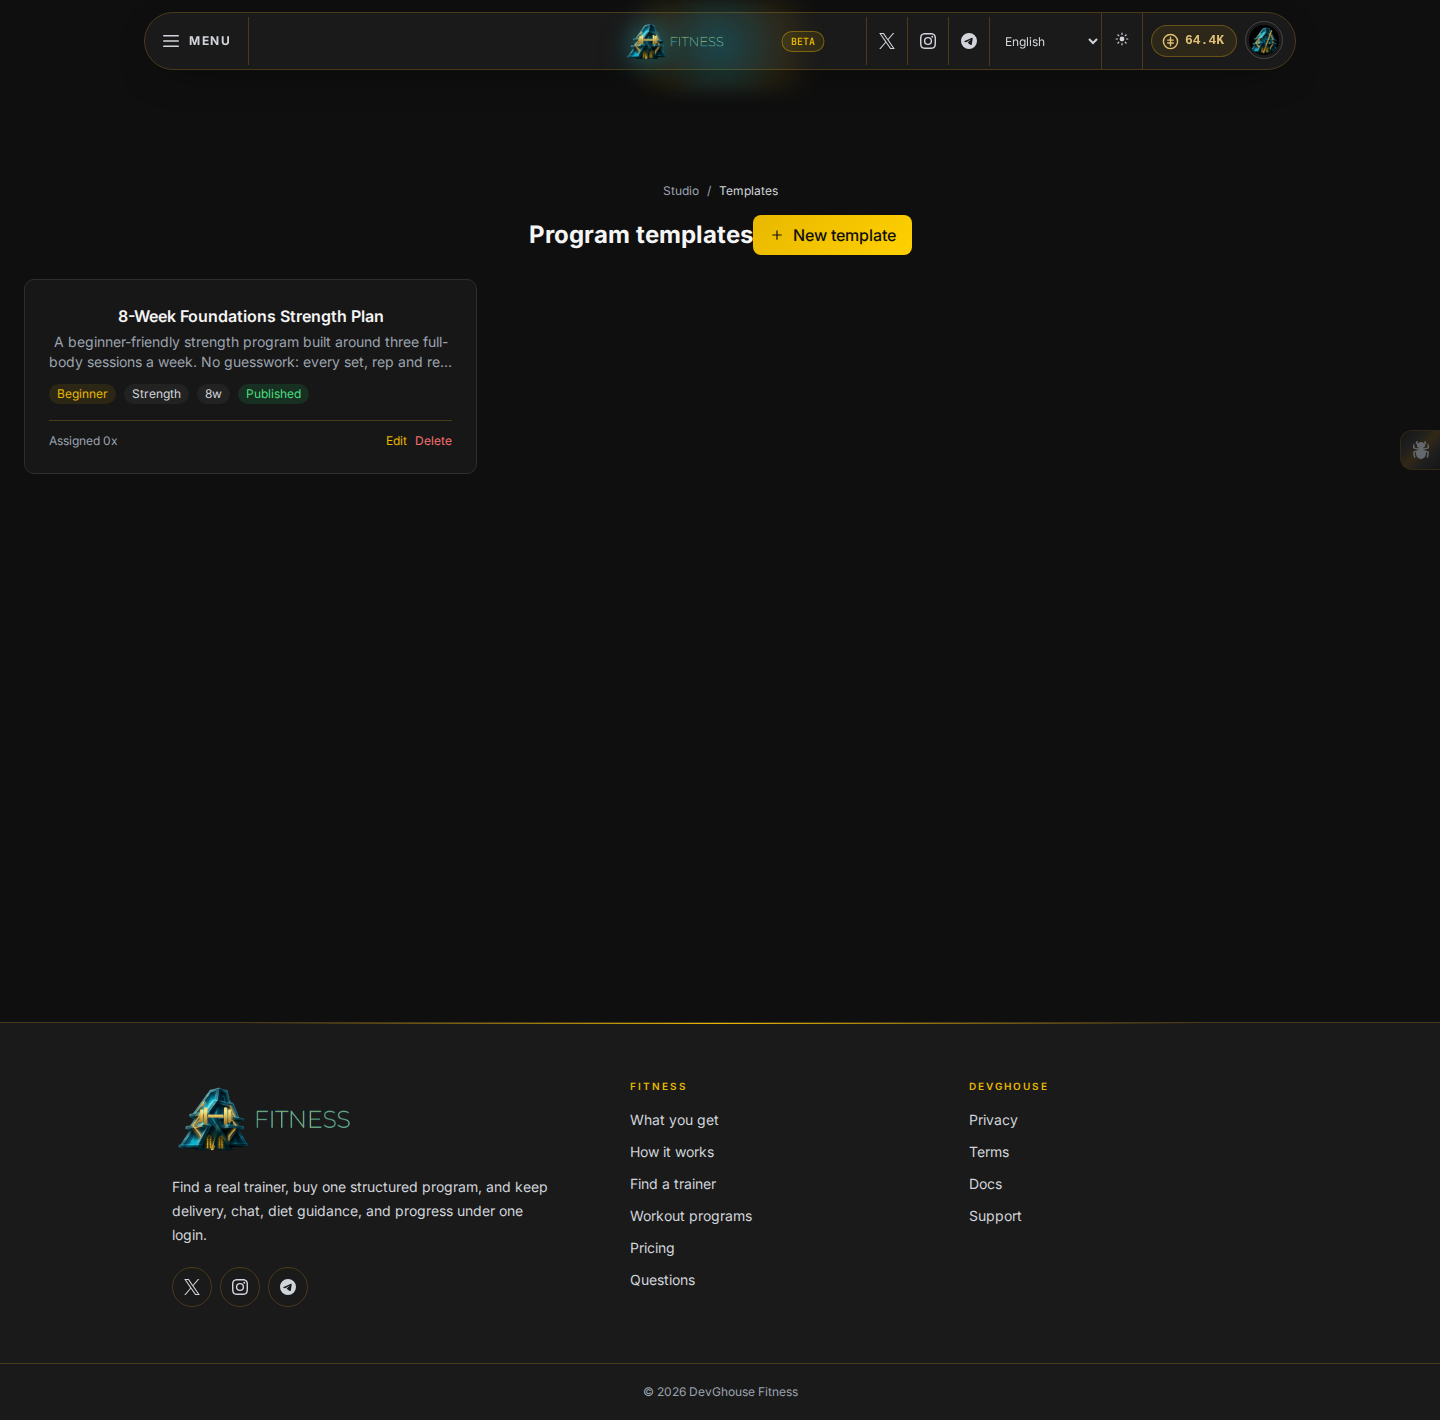
Task: Toggle the light/dark theme sun icon
Action: [1122, 40]
